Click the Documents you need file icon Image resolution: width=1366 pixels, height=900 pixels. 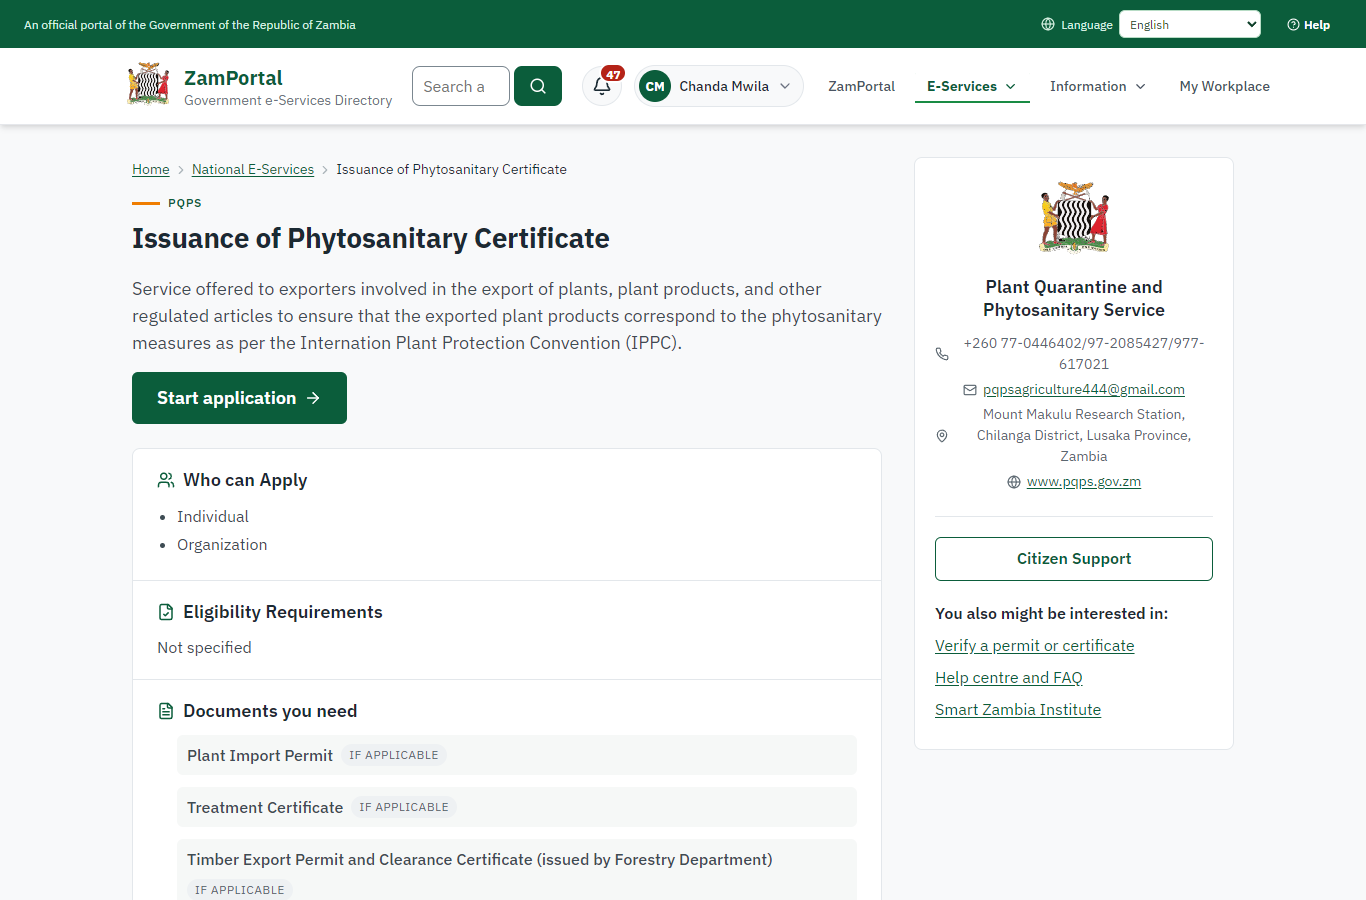tap(166, 711)
